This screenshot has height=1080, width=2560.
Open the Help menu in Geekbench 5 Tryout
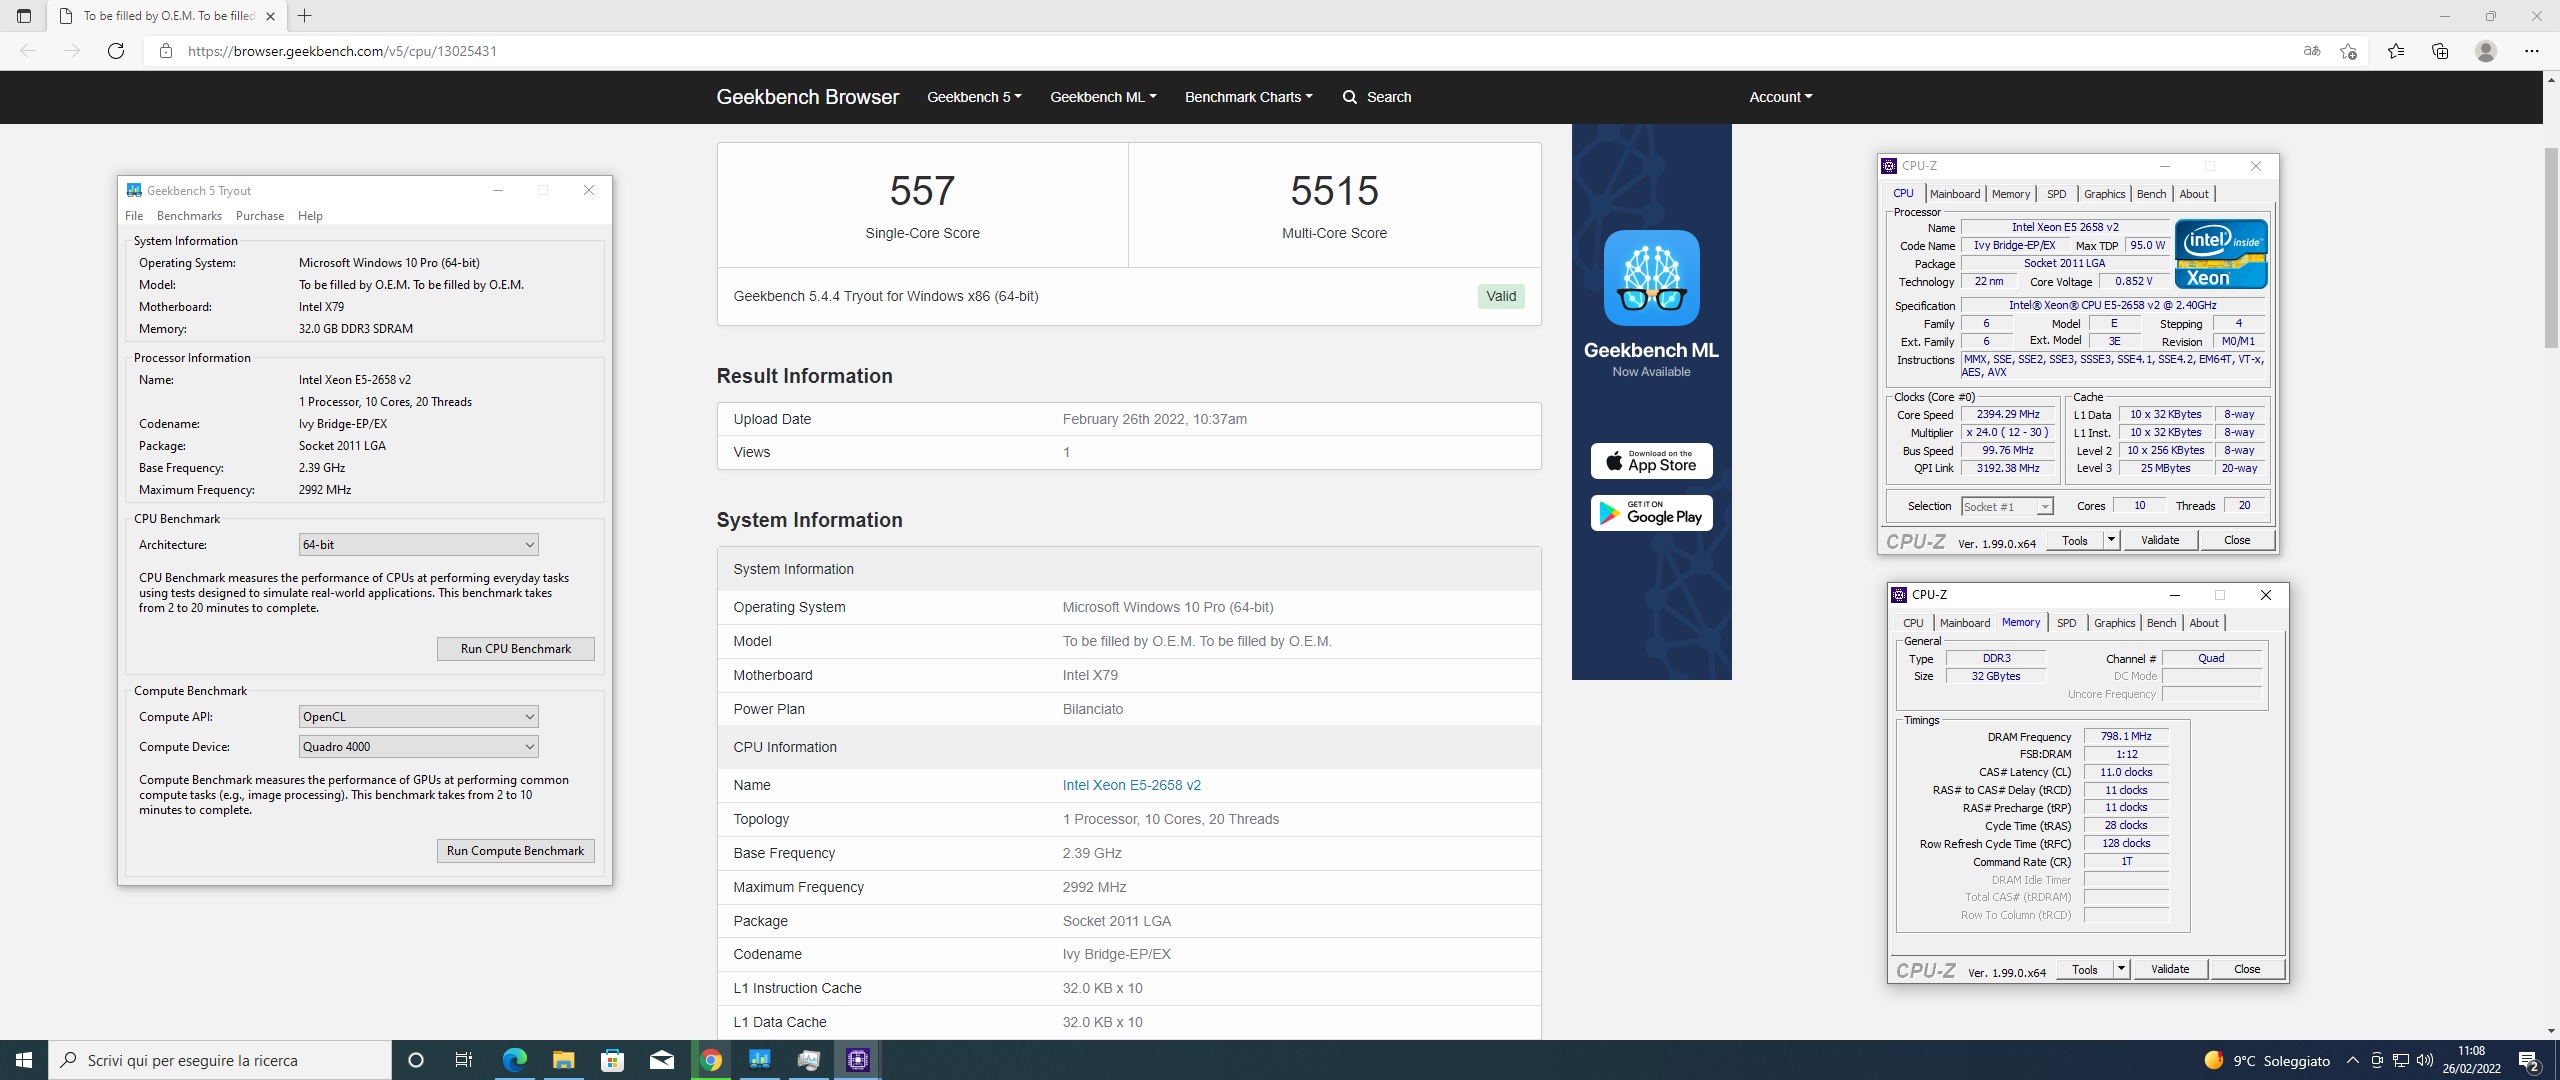pyautogui.click(x=311, y=216)
